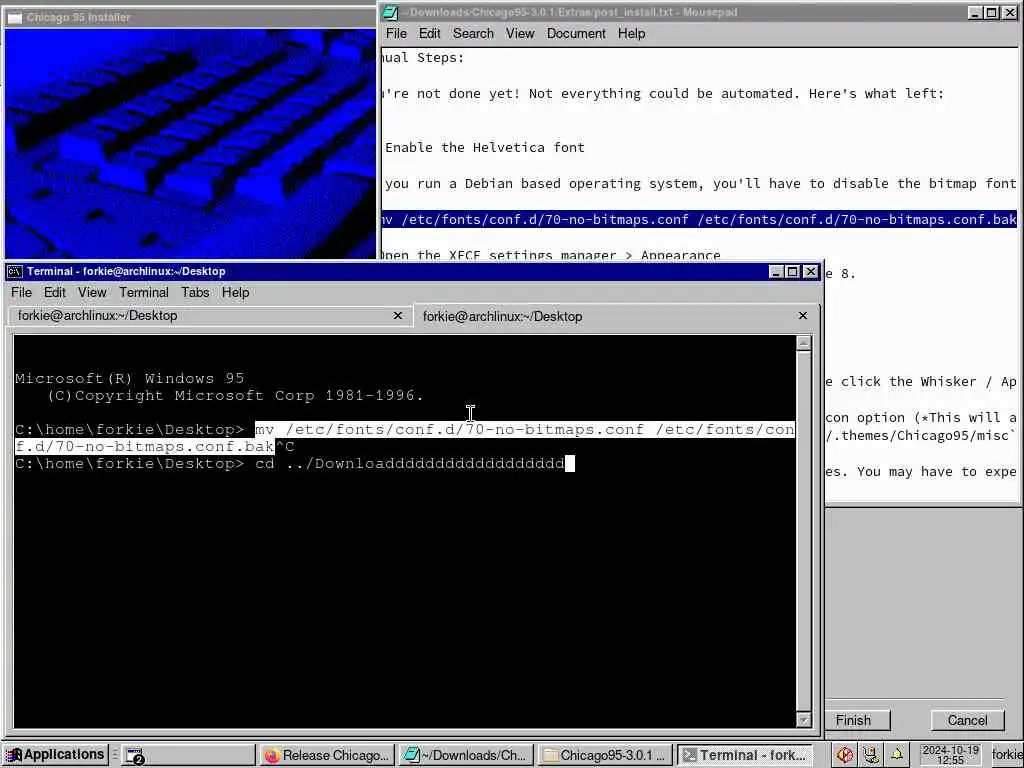The height and width of the screenshot is (768, 1024).
Task: Click the terminal scrollbar down arrow
Action: click(x=804, y=720)
